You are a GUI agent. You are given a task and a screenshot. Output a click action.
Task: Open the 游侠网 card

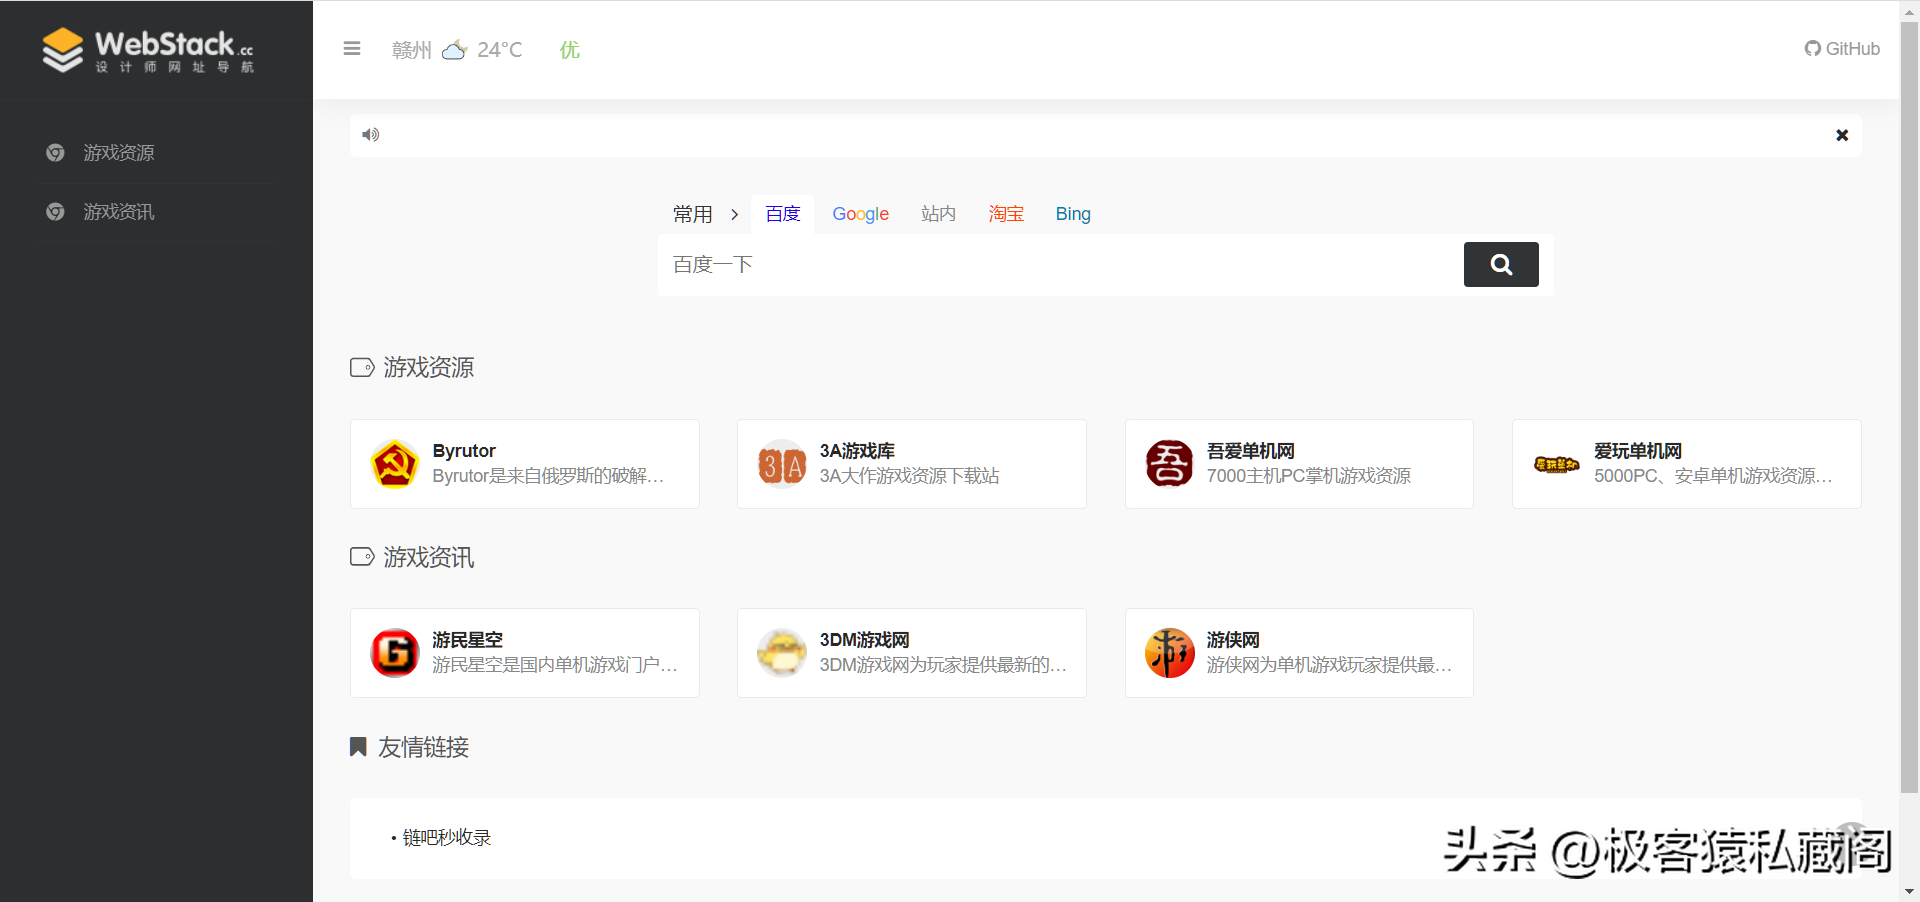pyautogui.click(x=1299, y=653)
